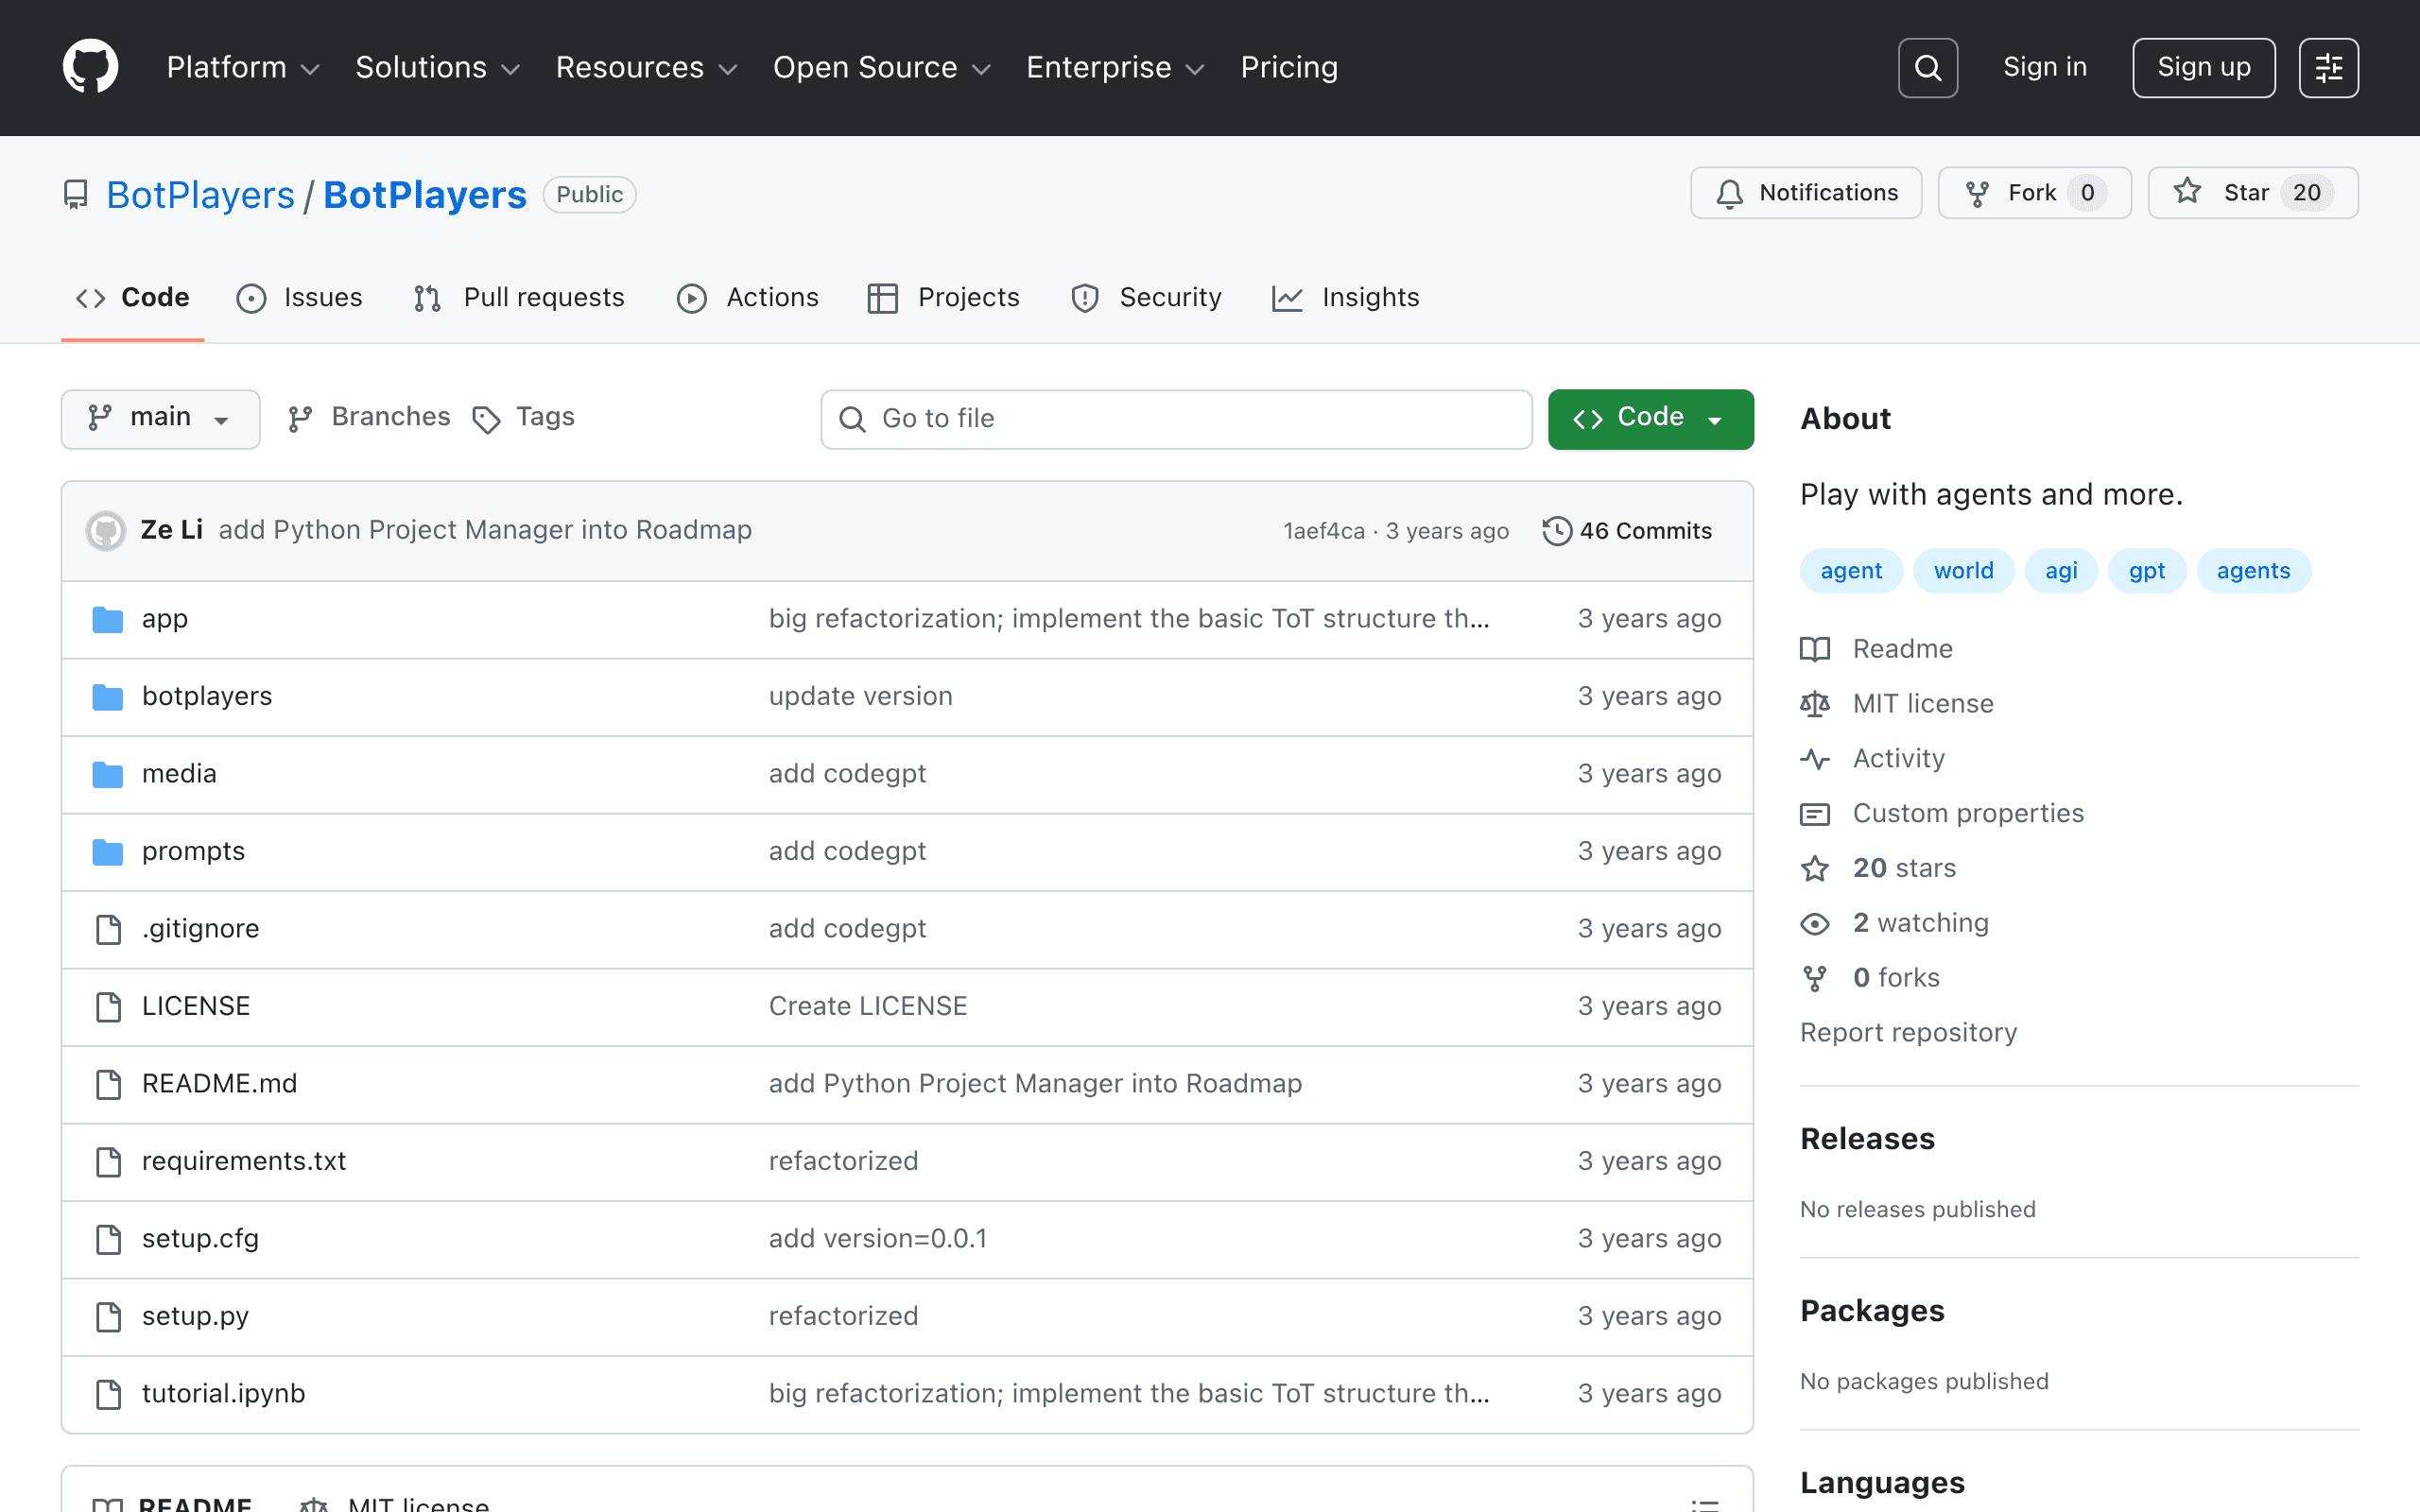Image resolution: width=2420 pixels, height=1512 pixels.
Task: Open commit message 'add version=0.0.1'
Action: point(877,1239)
